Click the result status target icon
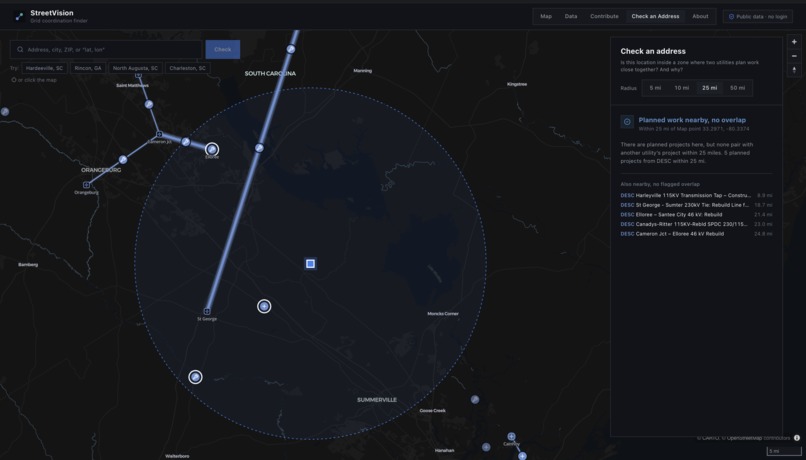Screen dimensions: 806x460 click(627, 121)
